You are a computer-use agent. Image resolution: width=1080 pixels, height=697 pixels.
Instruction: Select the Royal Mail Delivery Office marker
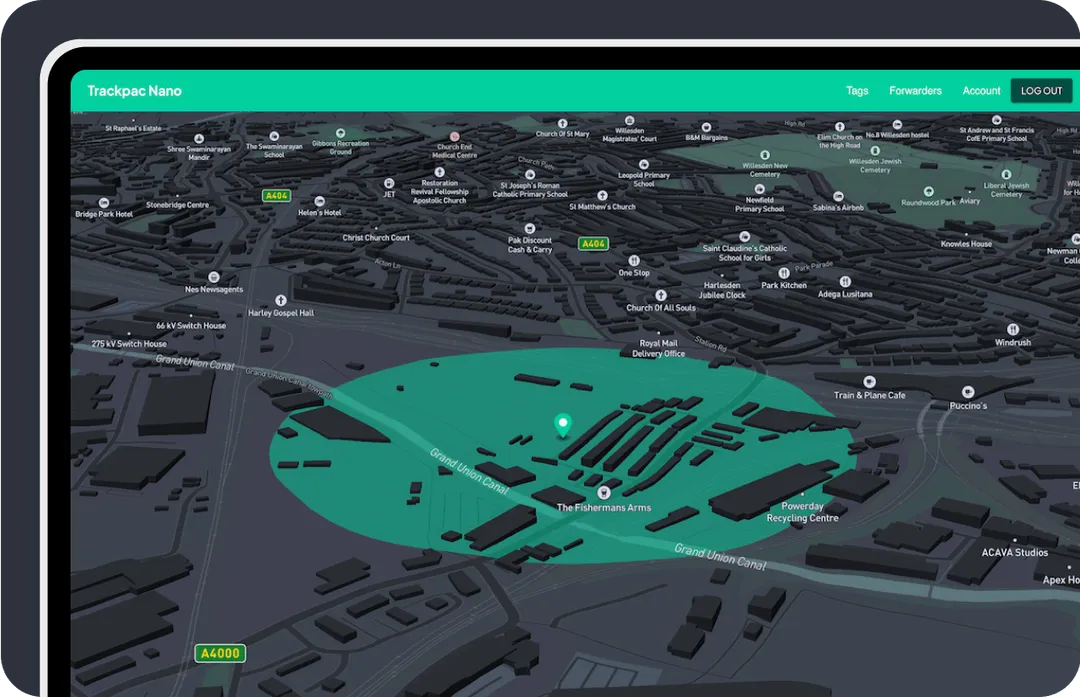[658, 332]
